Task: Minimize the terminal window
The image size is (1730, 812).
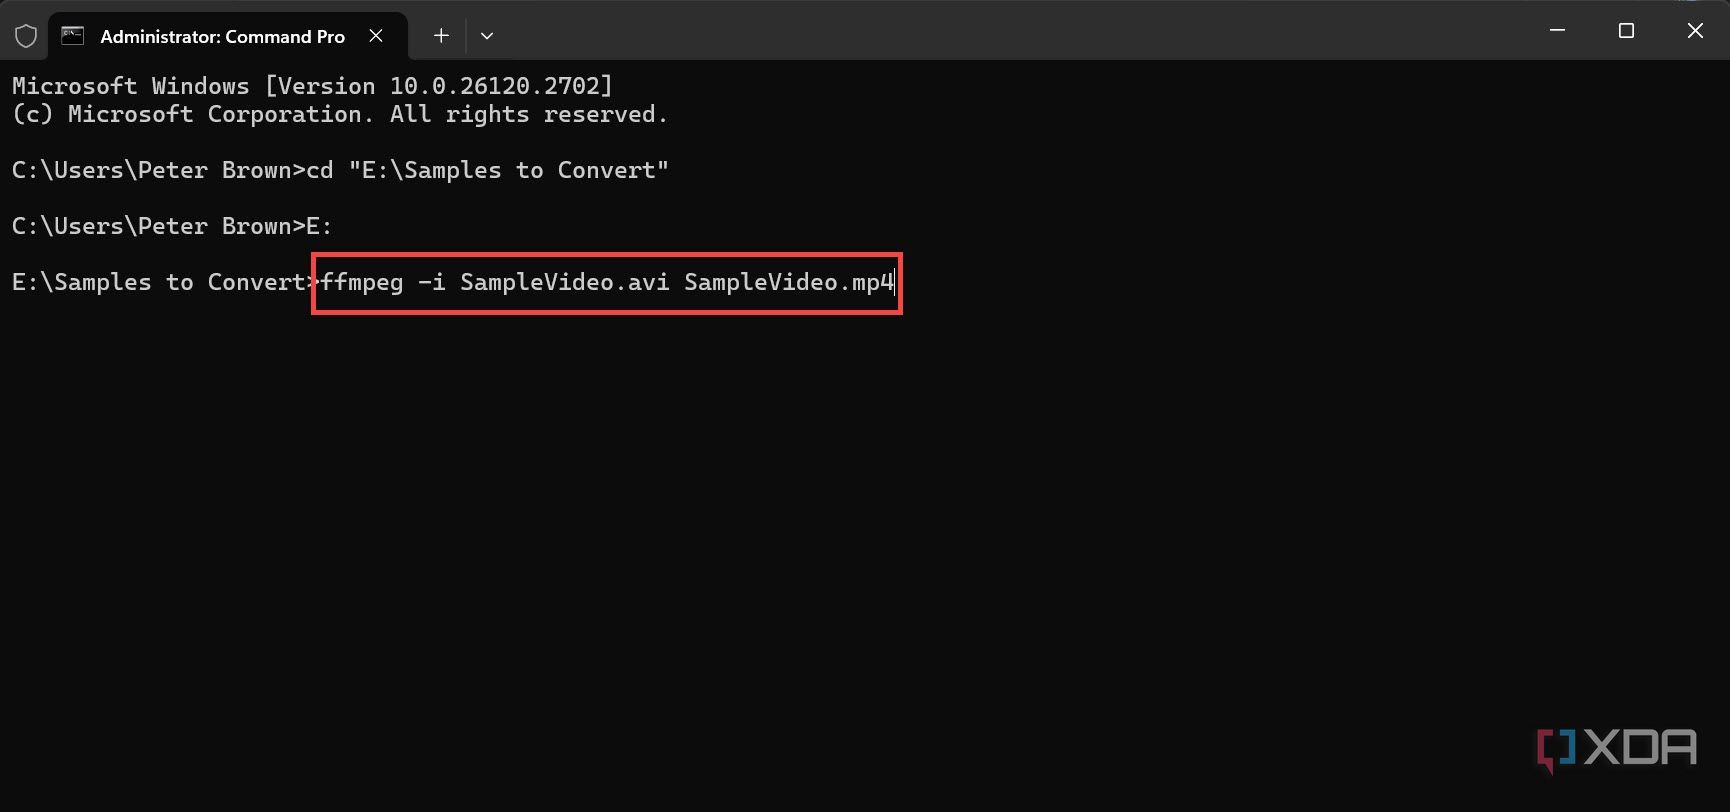Action: tap(1557, 31)
